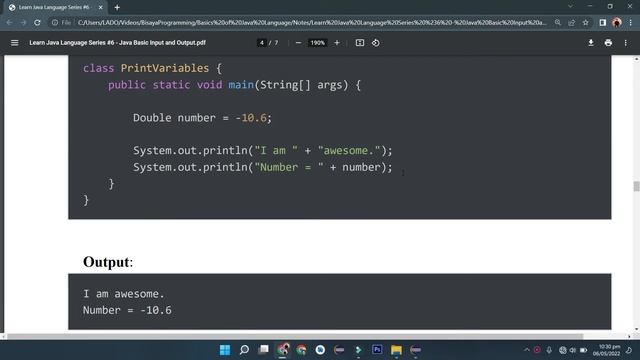Open the Windows Start menu
The height and width of the screenshot is (360, 640).
[225, 350]
